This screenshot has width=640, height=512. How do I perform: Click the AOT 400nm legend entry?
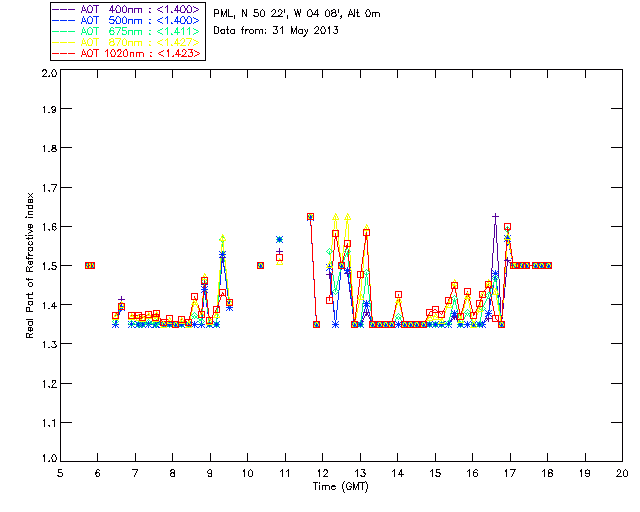127,9
